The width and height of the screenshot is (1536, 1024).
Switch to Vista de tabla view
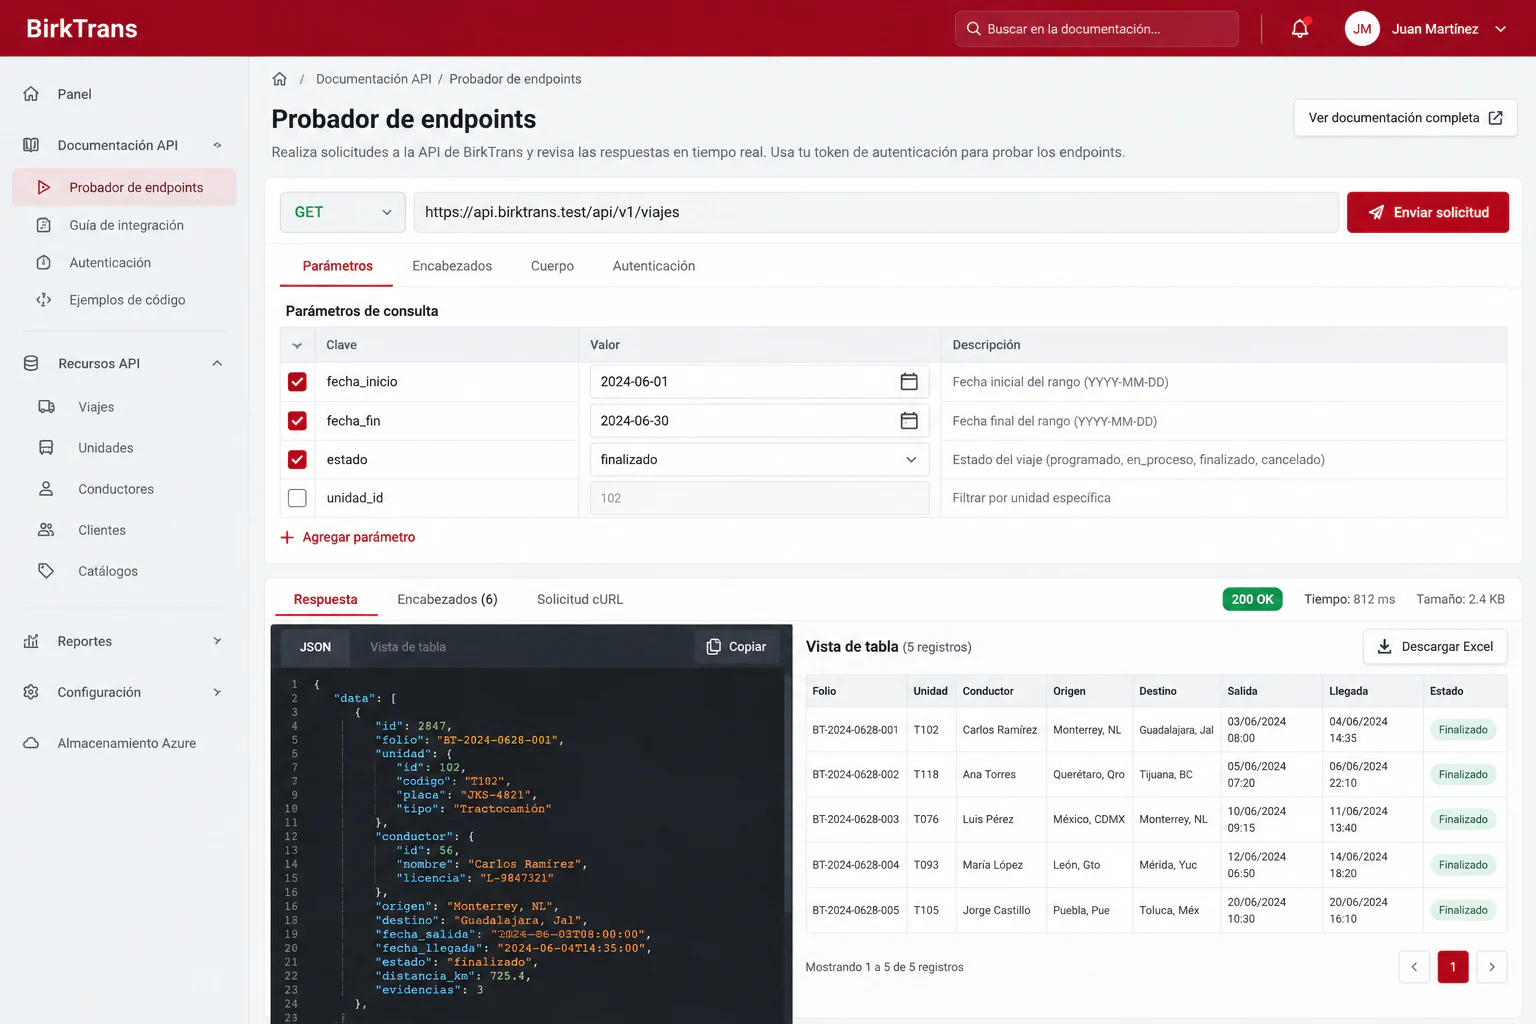point(408,647)
